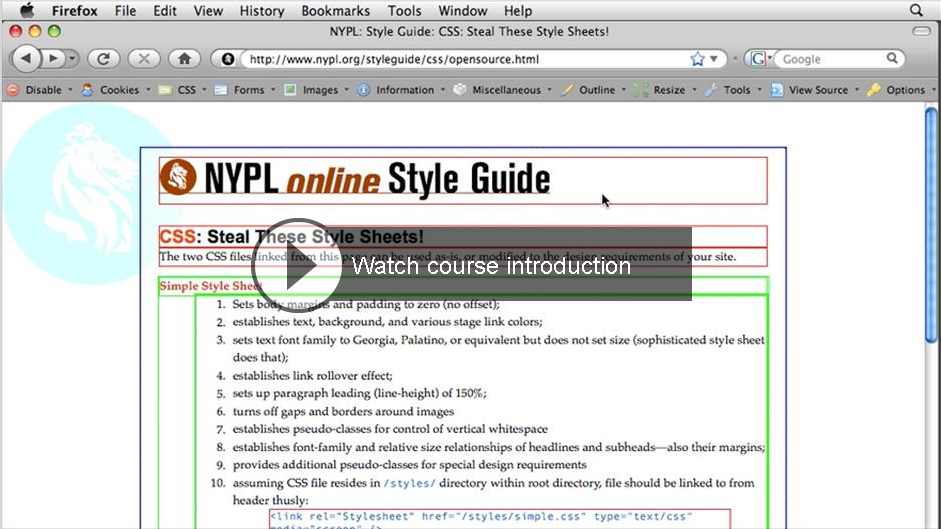The width and height of the screenshot is (941, 529).
Task: Click into the Google search field
Action: [830, 59]
